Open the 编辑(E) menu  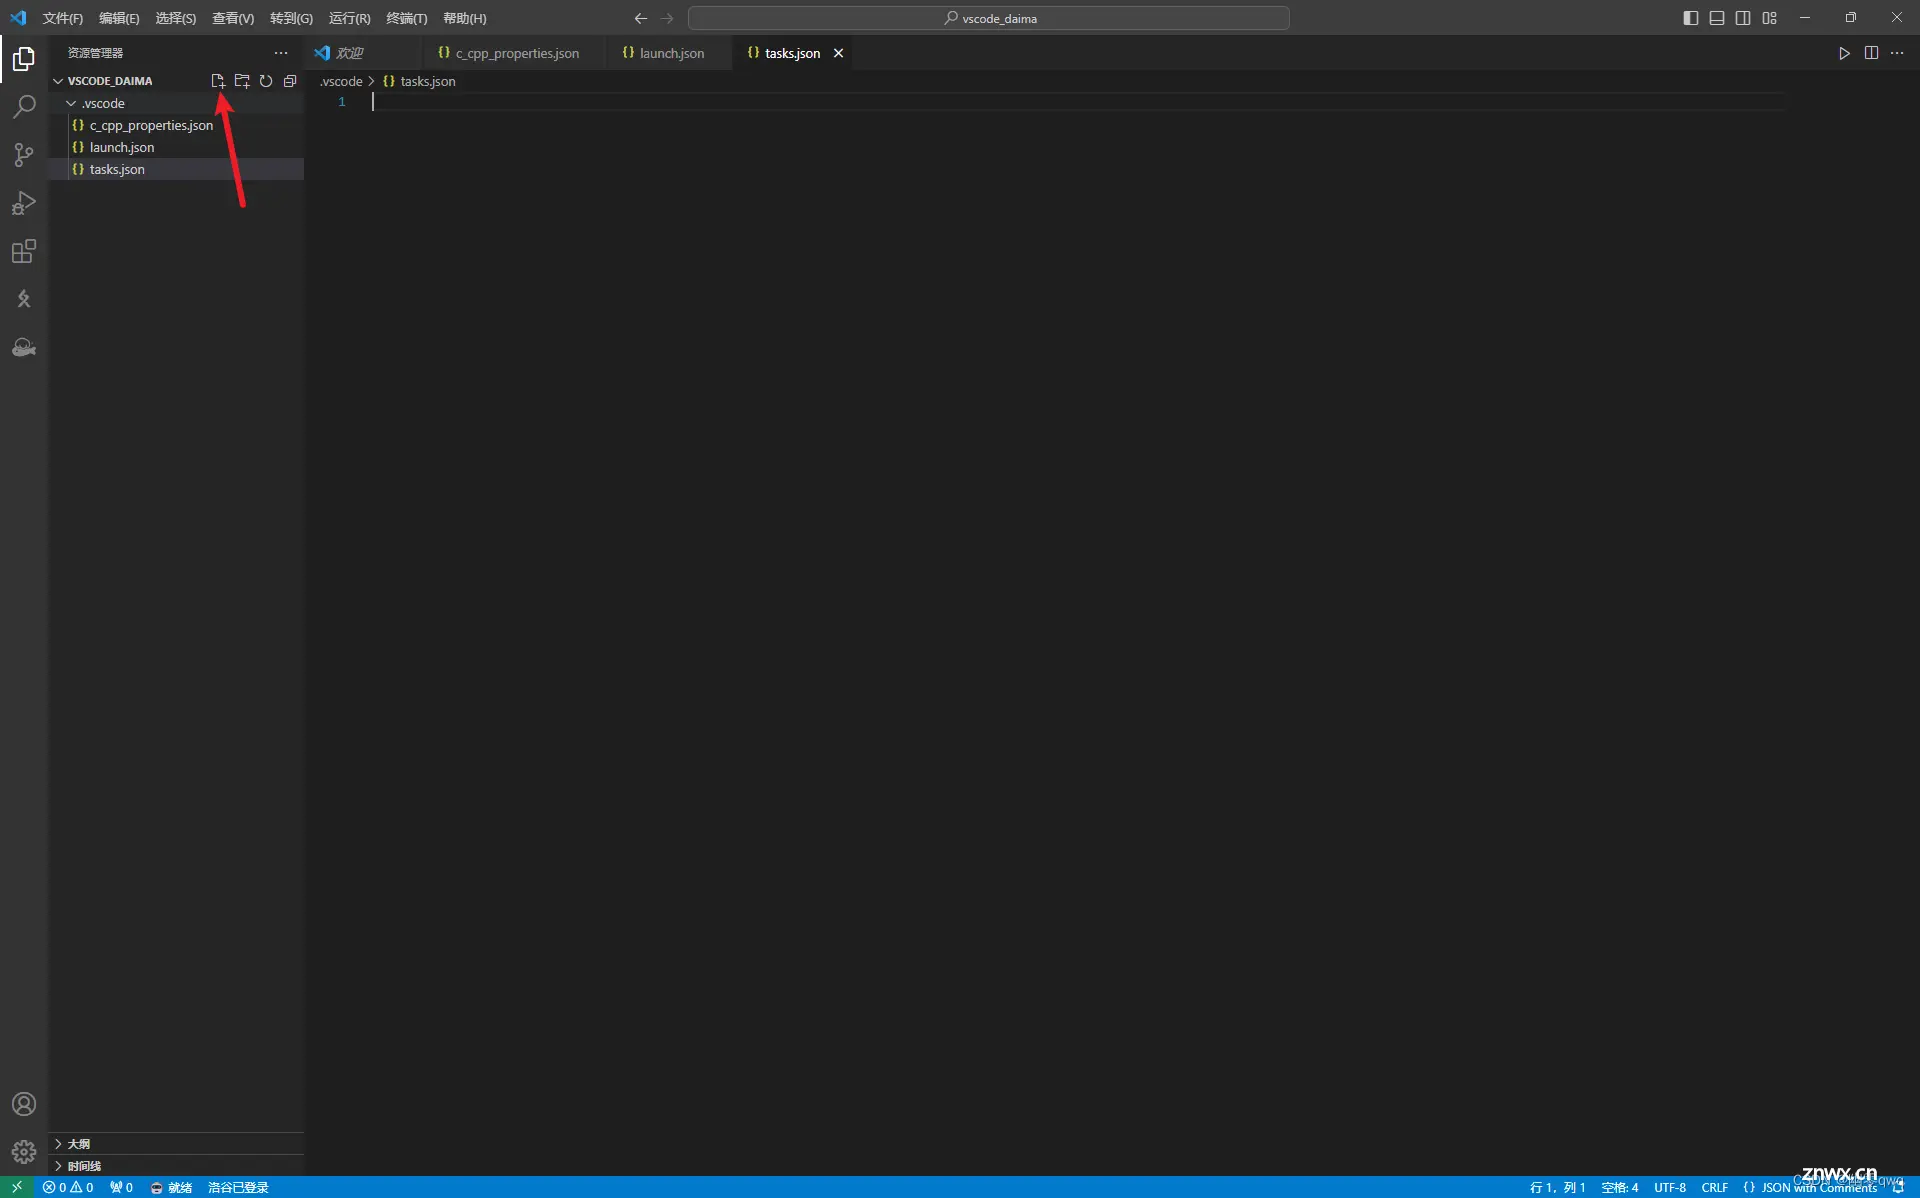tap(119, 18)
